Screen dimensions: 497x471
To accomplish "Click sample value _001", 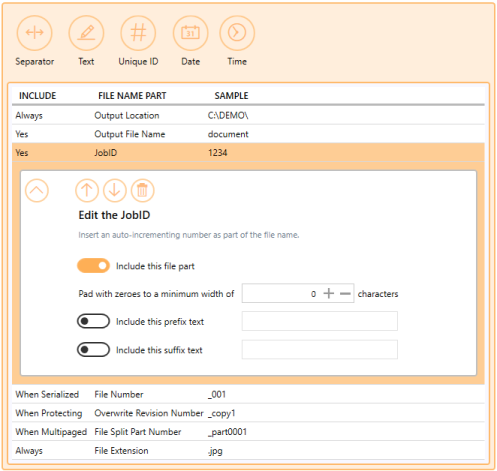I will click(217, 394).
